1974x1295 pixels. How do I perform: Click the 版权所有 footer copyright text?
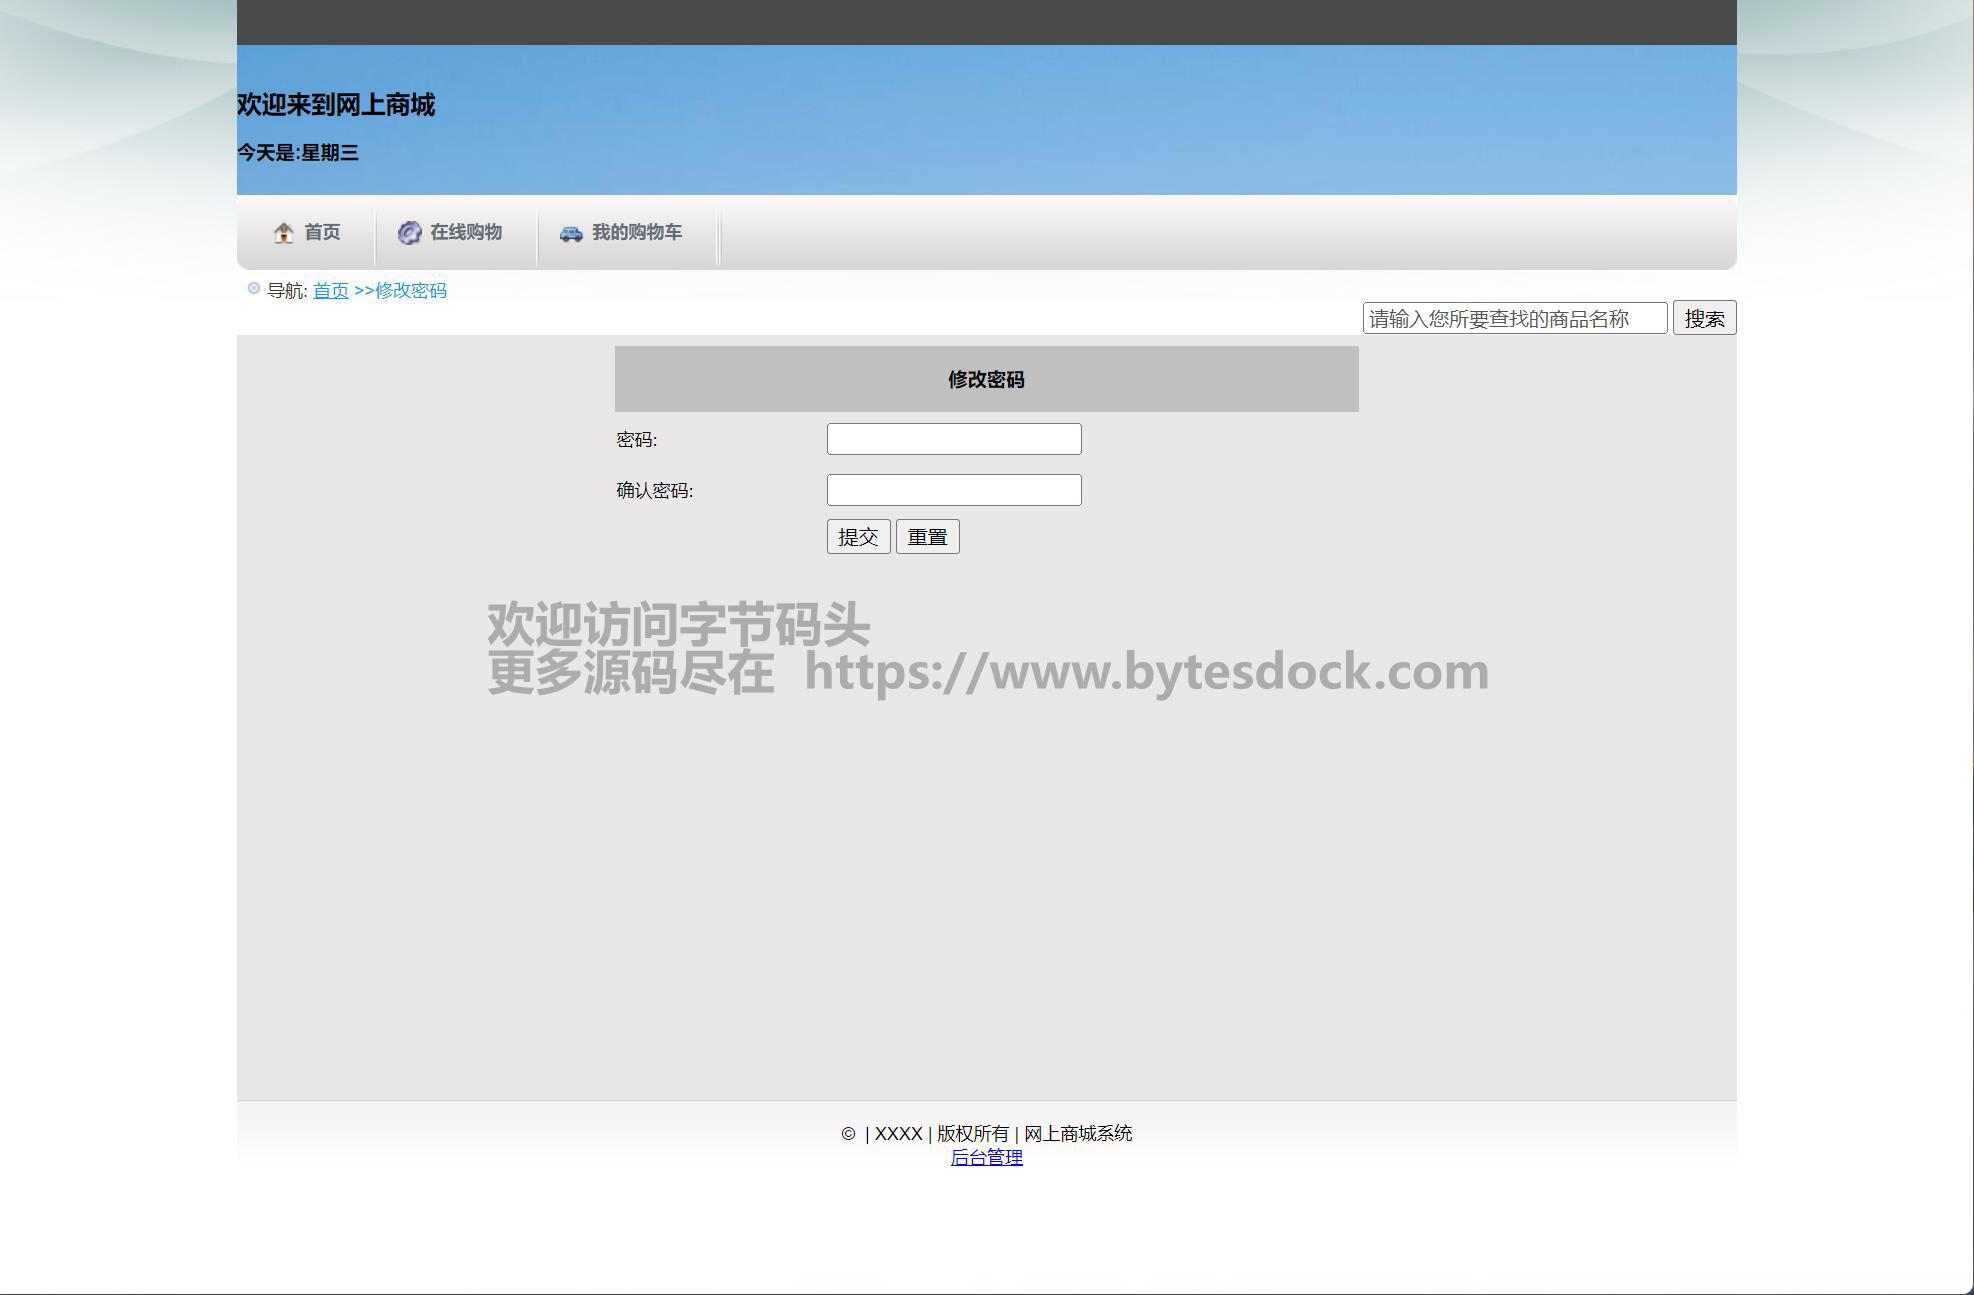pyautogui.click(x=972, y=1134)
